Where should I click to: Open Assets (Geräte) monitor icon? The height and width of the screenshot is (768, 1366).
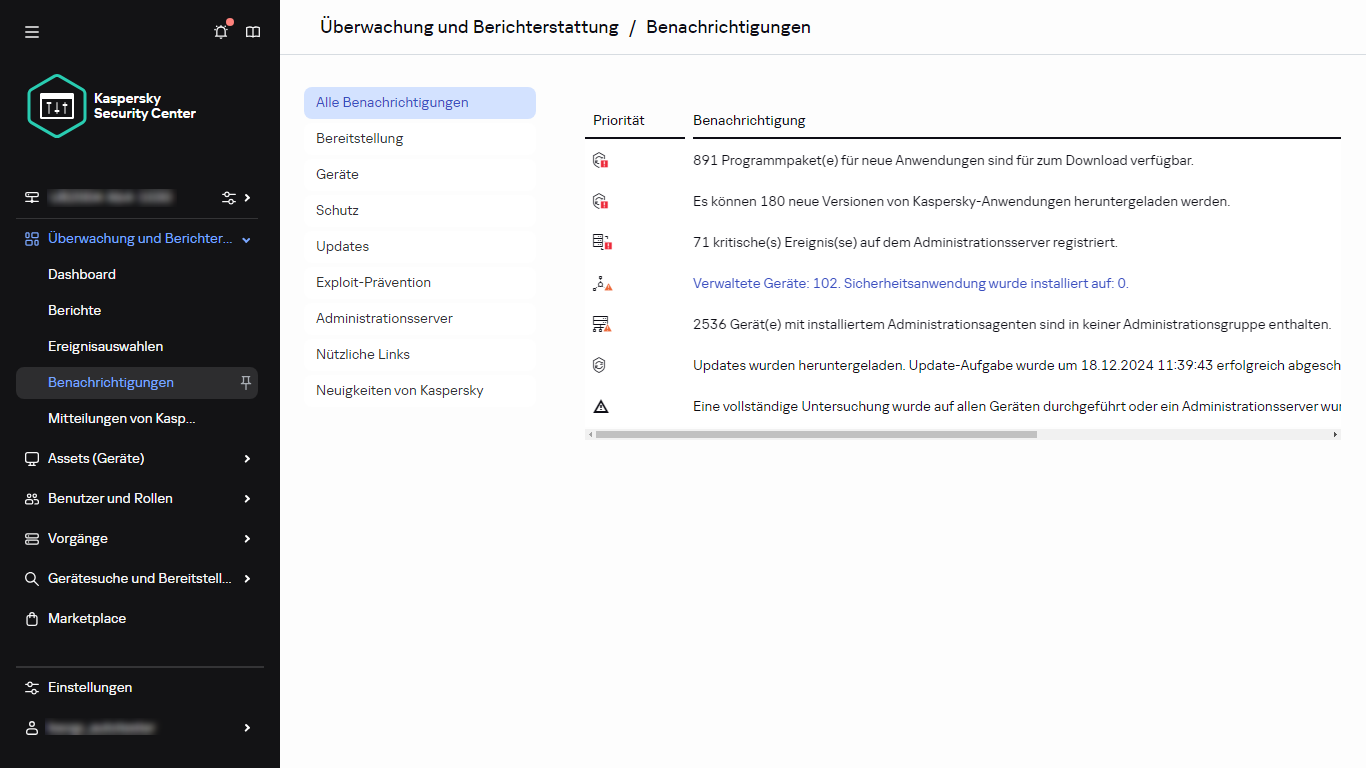click(x=30, y=458)
